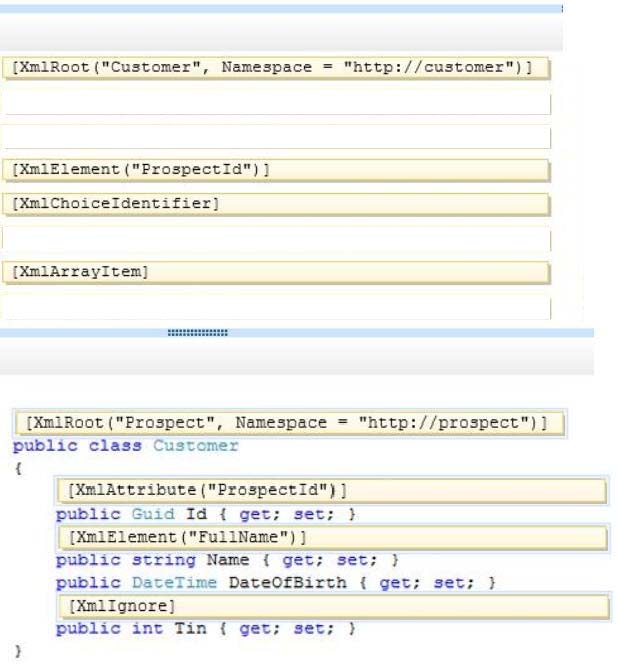Pick the [XmlChoiceIdentifier] attribute block
This screenshot has height=667, width=618.
(276, 204)
